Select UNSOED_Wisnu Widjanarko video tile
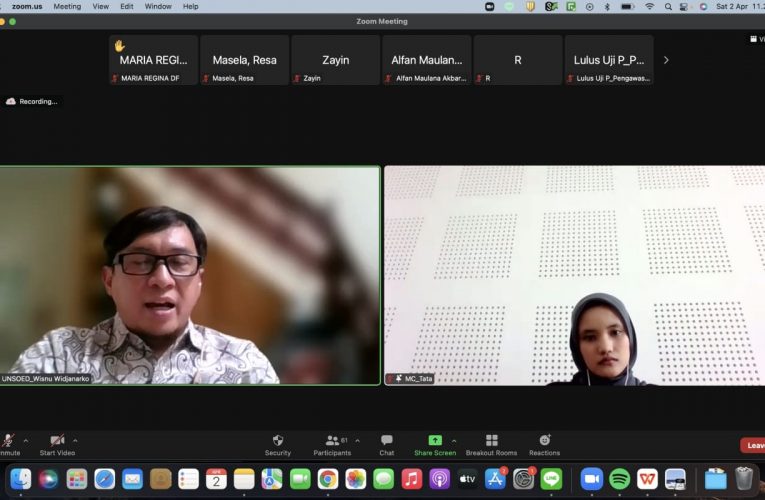765x500 pixels. click(x=190, y=276)
